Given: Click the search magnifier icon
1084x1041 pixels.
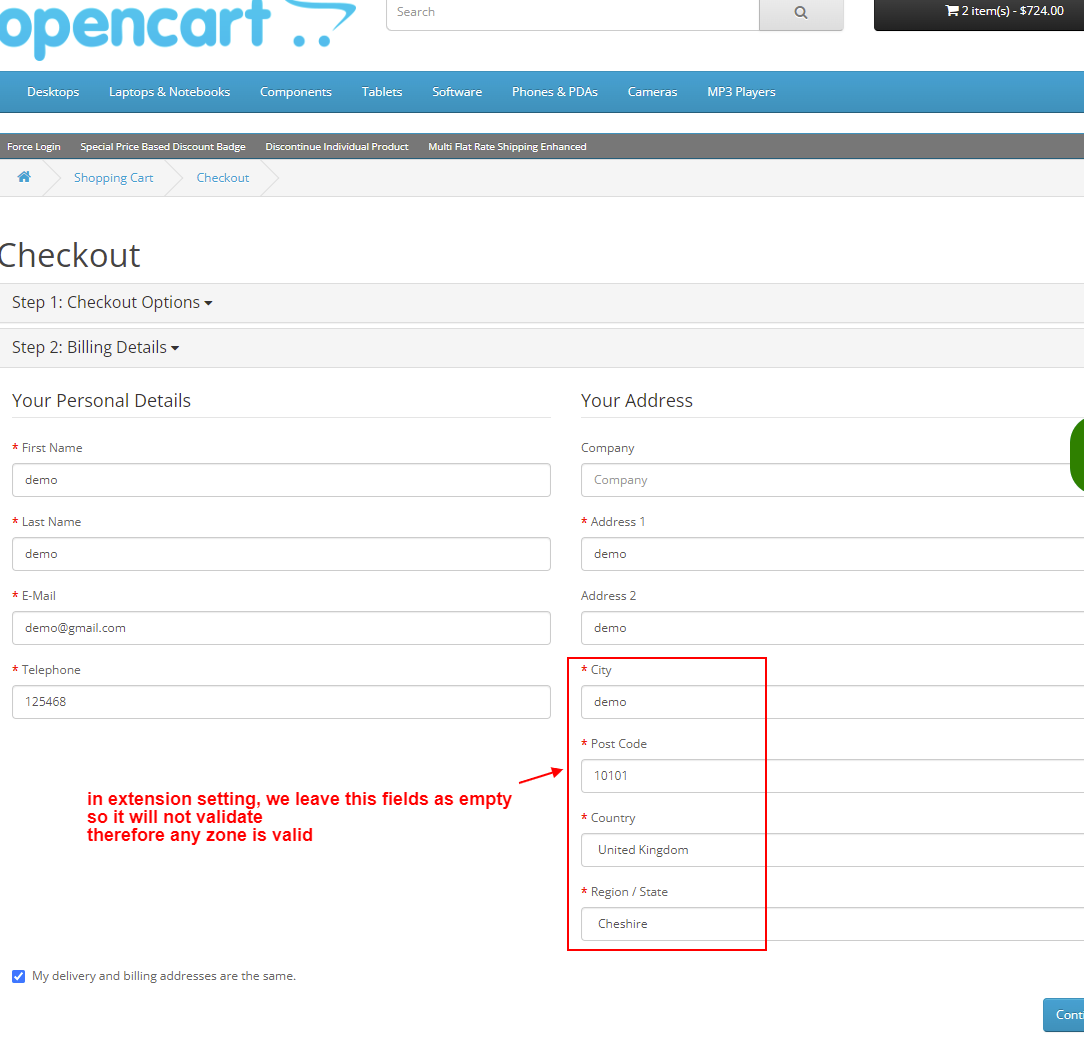Looking at the screenshot, I should (800, 15).
